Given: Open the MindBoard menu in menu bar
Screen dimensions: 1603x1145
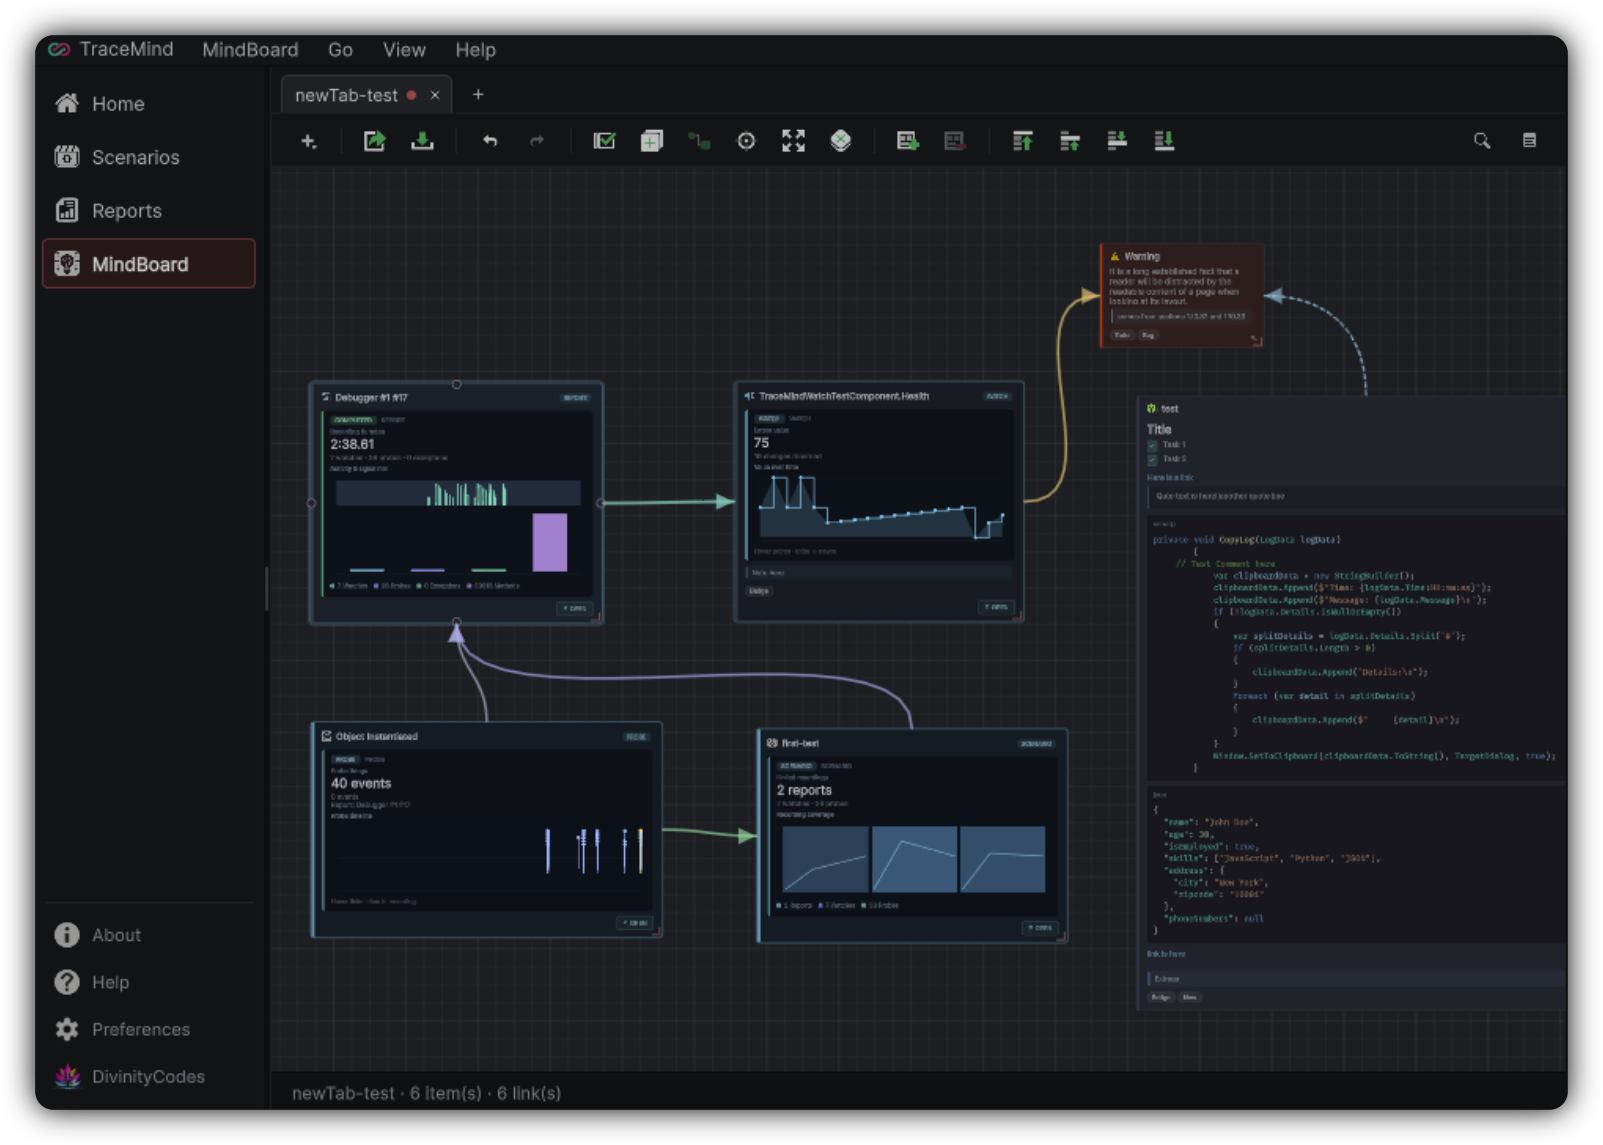Looking at the screenshot, I should coord(250,50).
